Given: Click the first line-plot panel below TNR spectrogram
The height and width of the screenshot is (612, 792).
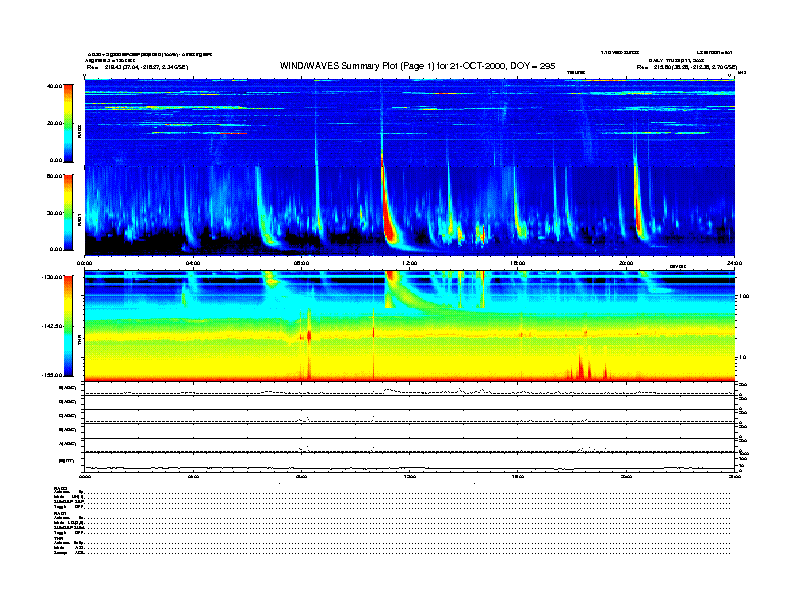Looking at the screenshot, I should 410,389.
